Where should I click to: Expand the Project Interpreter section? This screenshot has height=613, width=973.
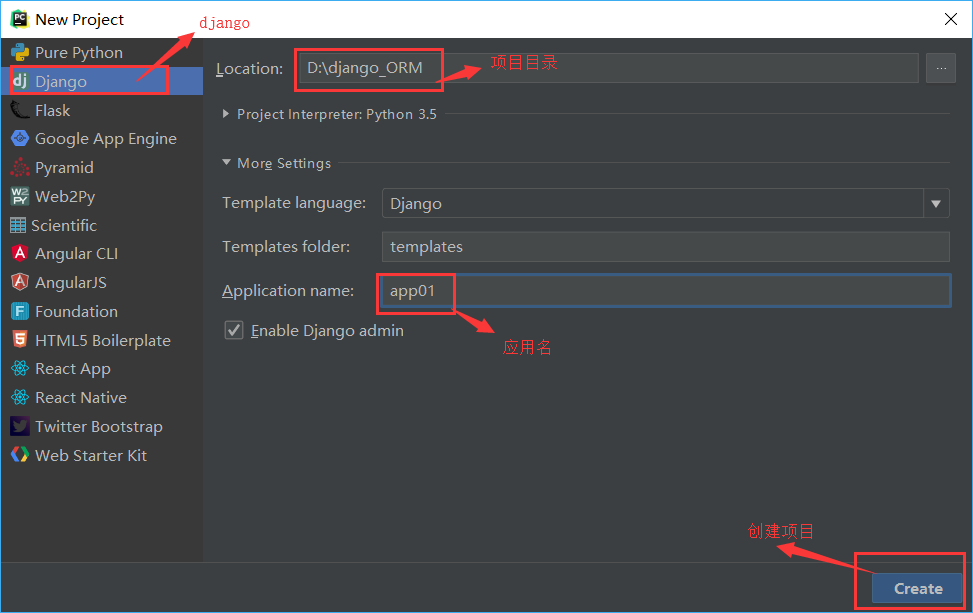point(226,114)
